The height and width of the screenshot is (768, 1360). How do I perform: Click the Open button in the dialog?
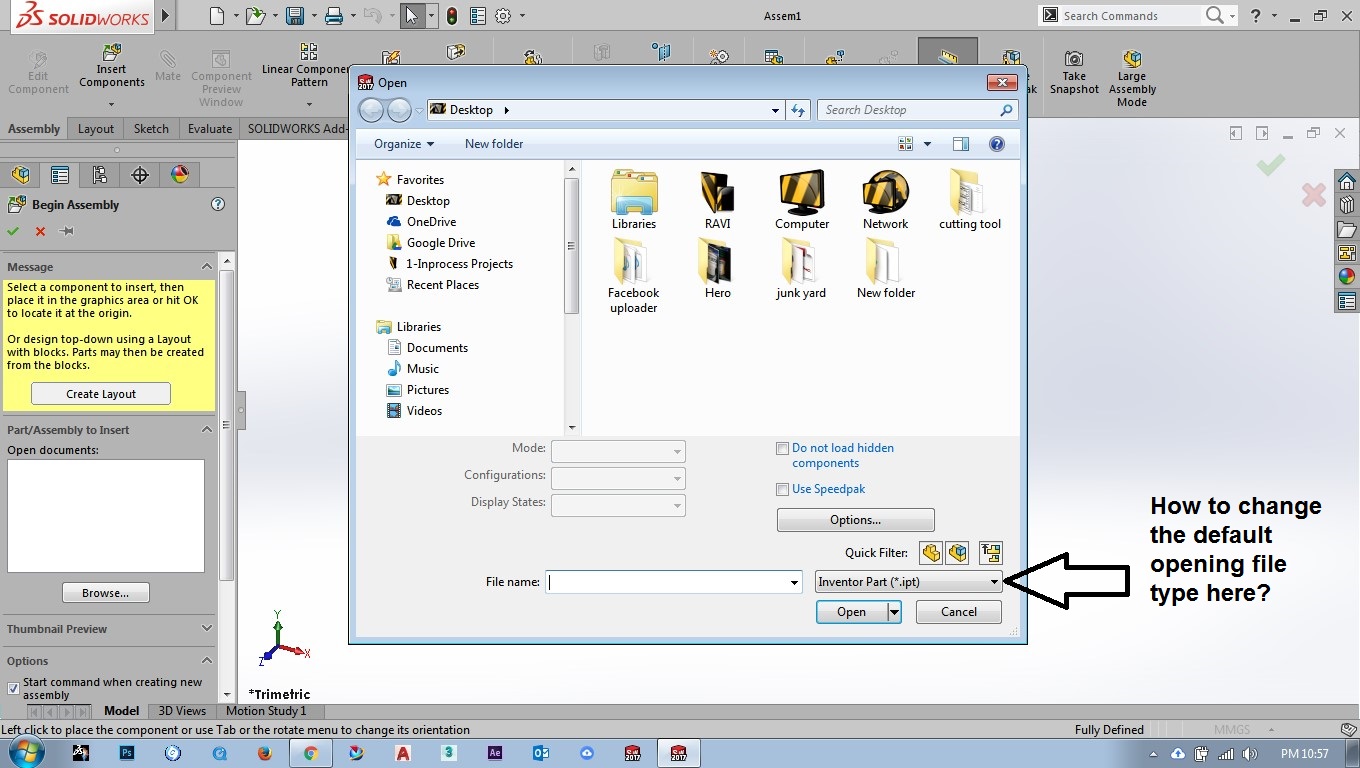[x=851, y=612]
